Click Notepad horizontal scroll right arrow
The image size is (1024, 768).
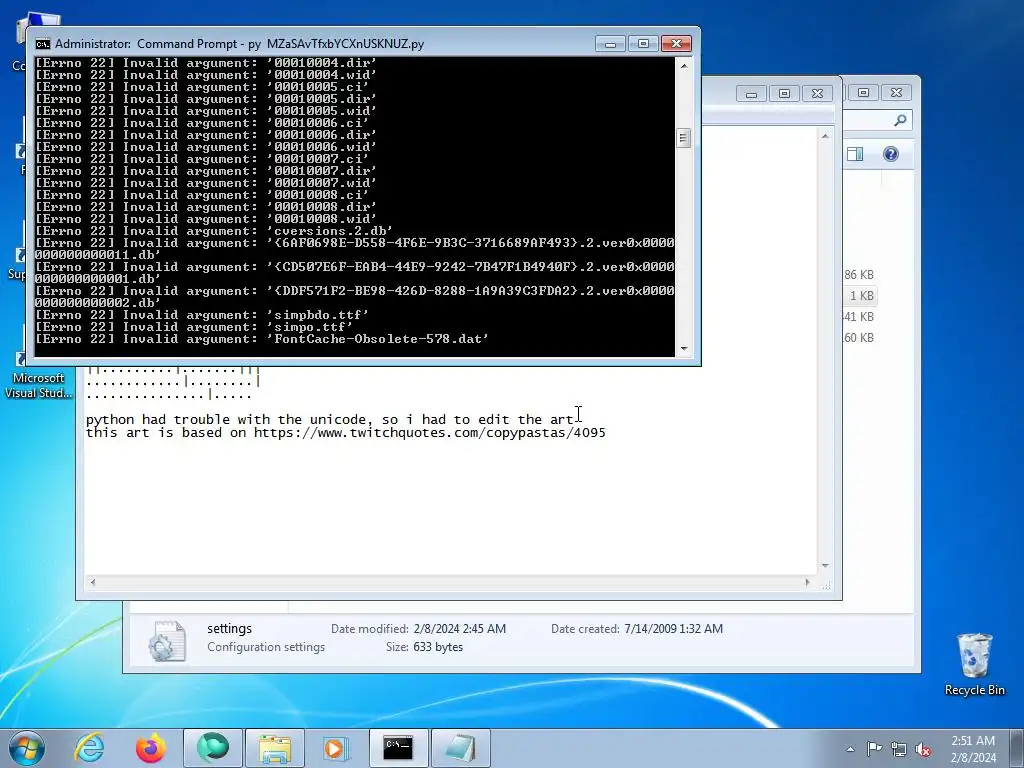[x=808, y=582]
